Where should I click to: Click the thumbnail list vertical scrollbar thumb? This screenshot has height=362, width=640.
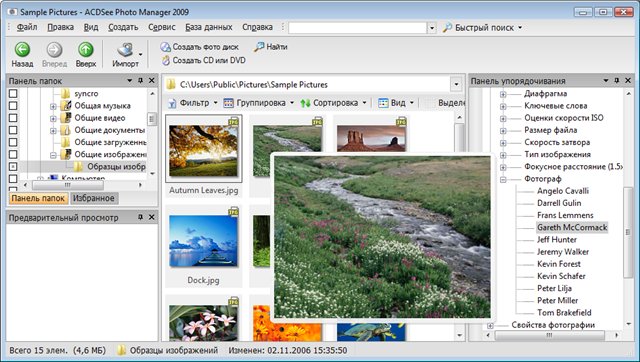(459, 137)
